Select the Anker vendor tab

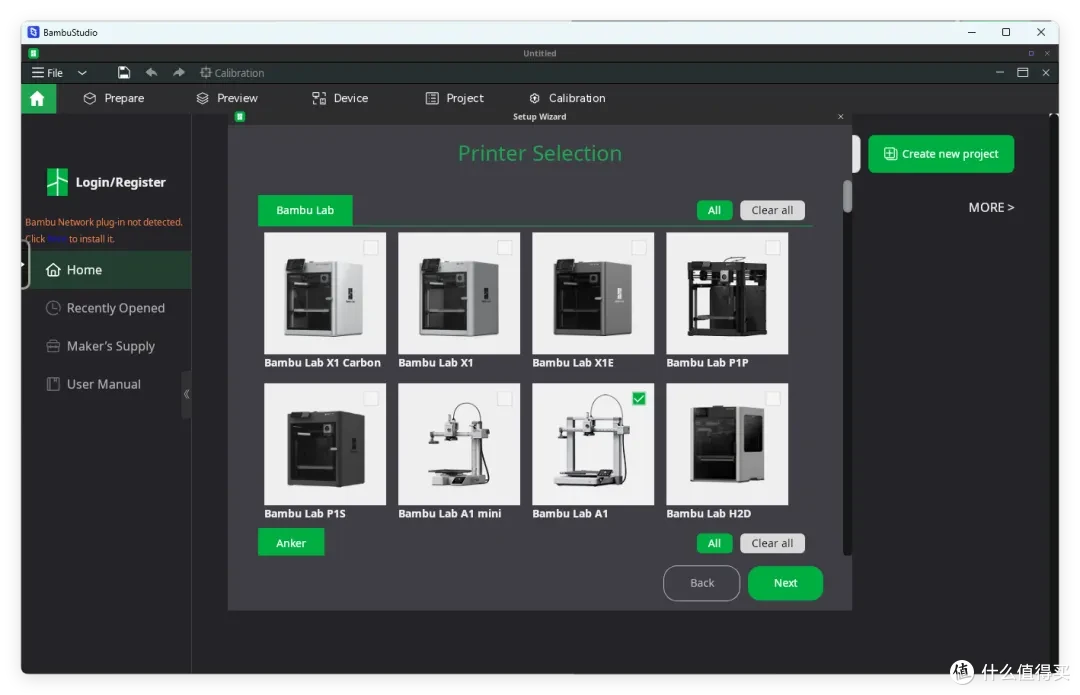click(291, 543)
